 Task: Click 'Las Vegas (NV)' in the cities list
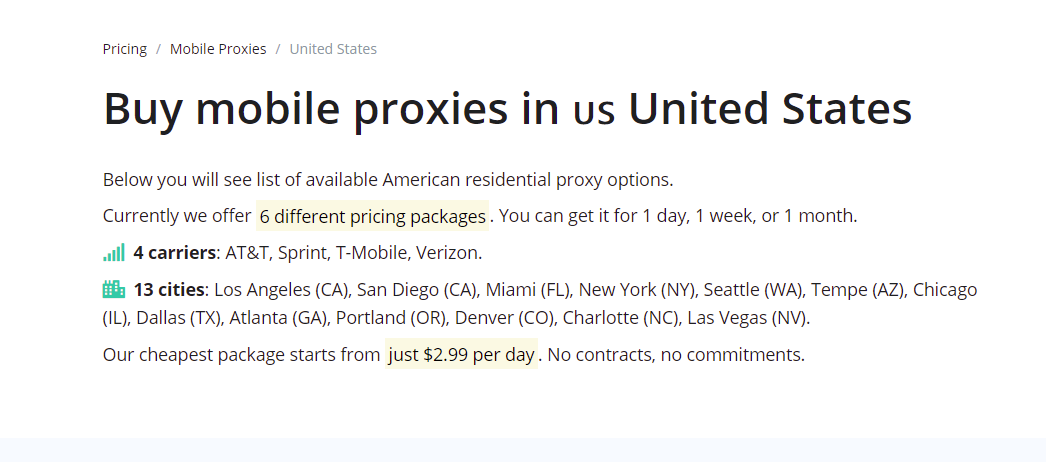[x=746, y=318]
